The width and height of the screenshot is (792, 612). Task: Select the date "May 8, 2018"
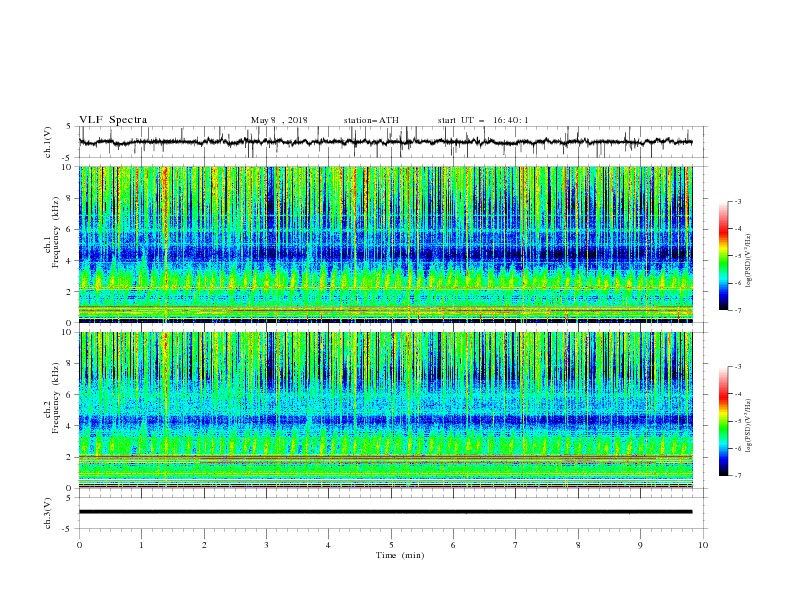[x=279, y=120]
